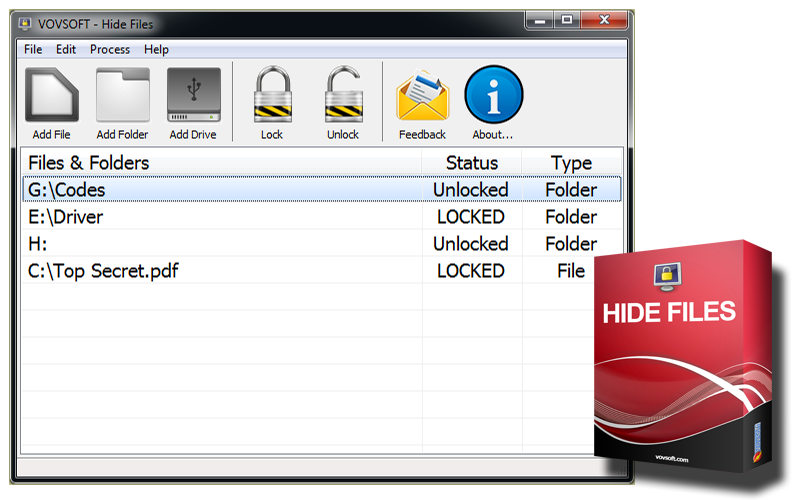This screenshot has height=500, width=792.
Task: Sort by Type column header
Action: click(x=571, y=163)
